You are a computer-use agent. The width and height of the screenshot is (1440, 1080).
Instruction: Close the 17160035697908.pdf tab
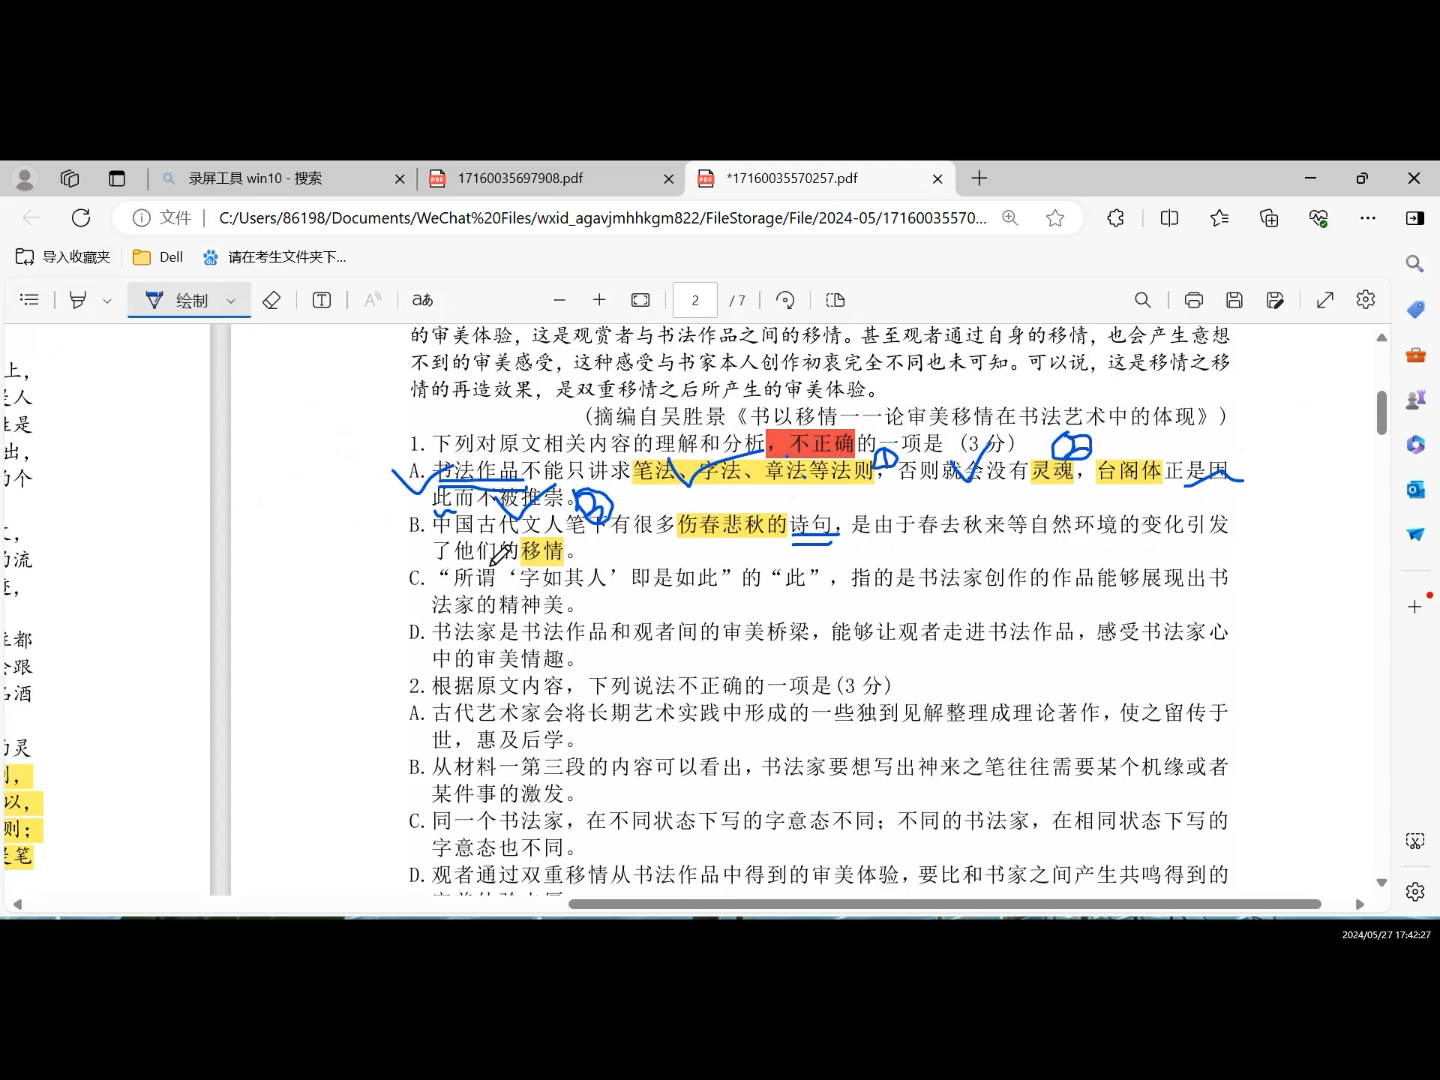click(x=669, y=179)
